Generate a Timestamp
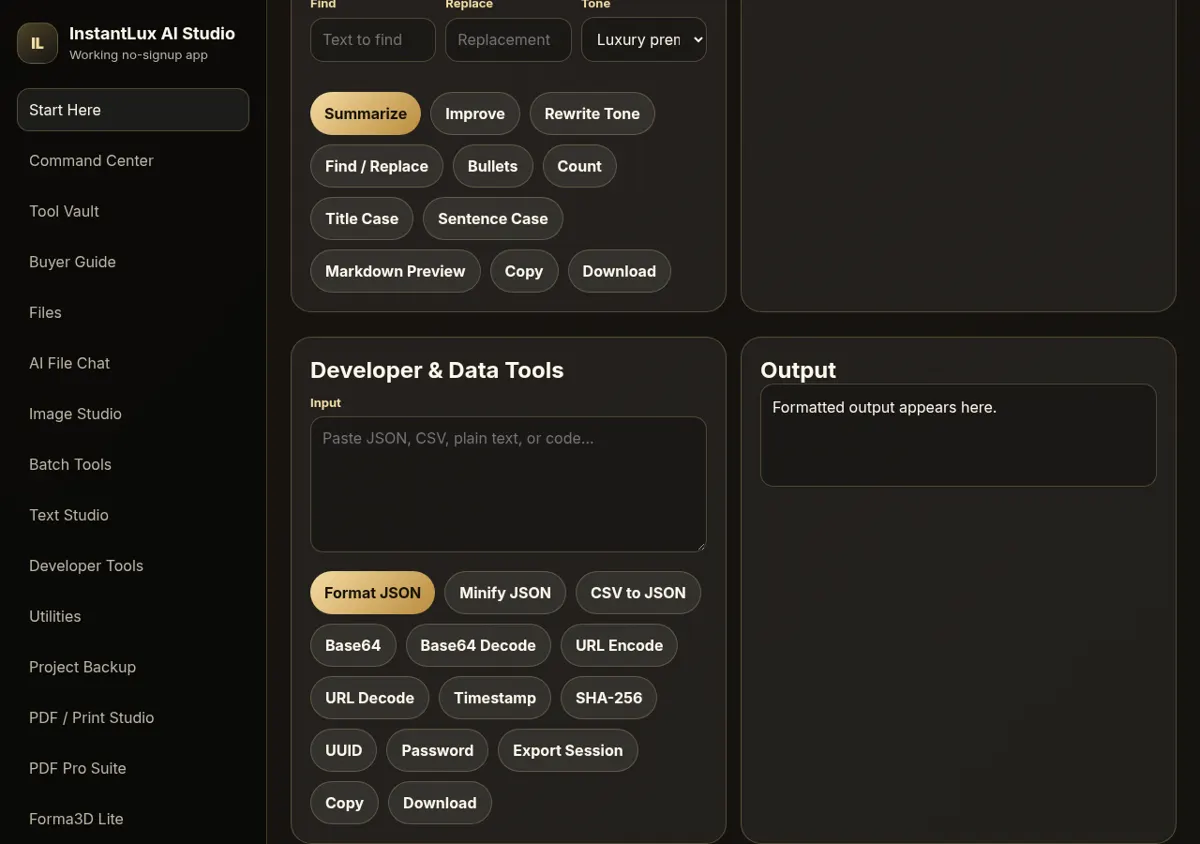Screen dimensions: 1200x844 pos(495,698)
